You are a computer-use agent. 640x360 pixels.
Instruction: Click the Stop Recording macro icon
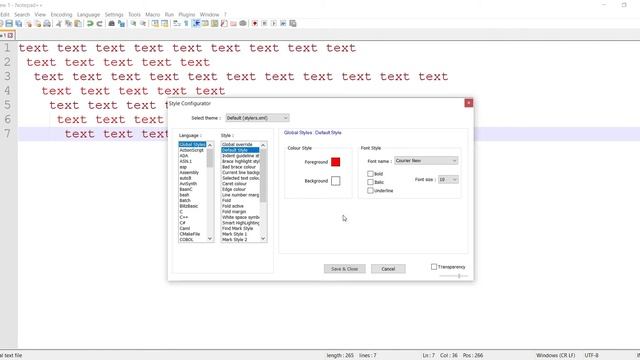[x=264, y=24]
